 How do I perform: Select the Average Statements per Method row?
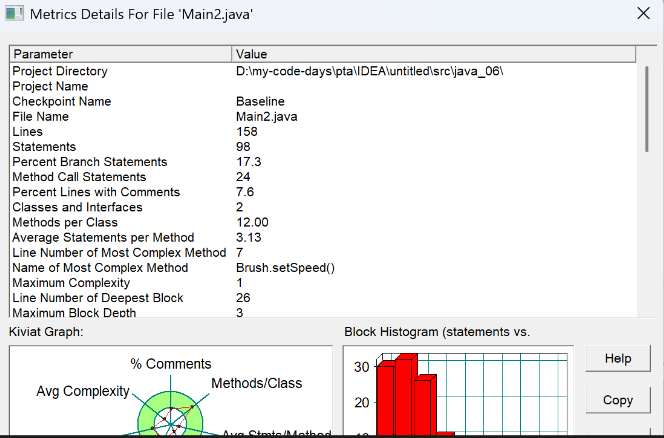323,238
